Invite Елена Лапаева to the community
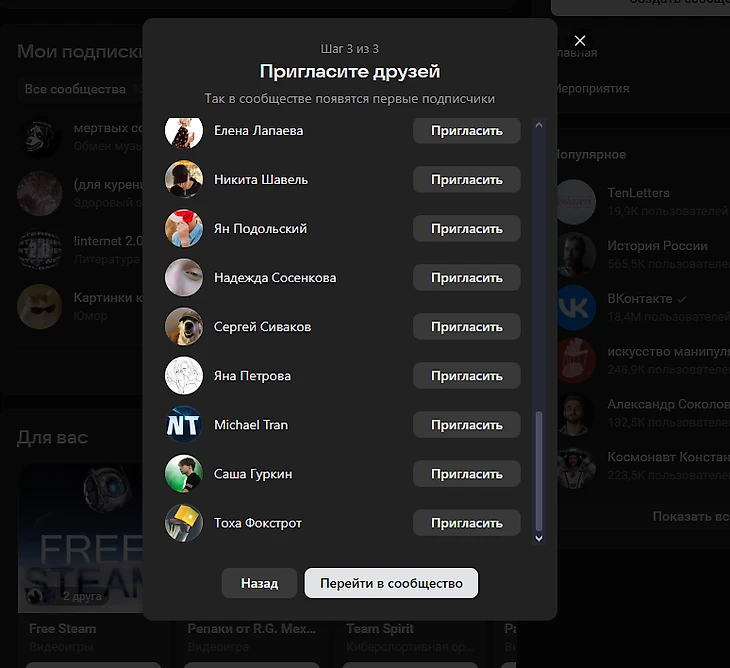The width and height of the screenshot is (730, 668). click(466, 131)
